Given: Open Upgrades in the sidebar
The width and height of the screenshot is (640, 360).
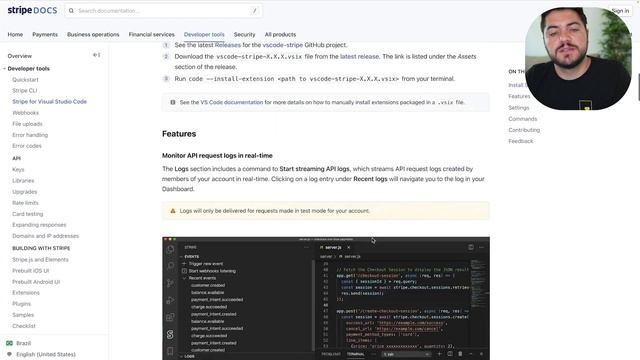Looking at the screenshot, I should point(24,191).
